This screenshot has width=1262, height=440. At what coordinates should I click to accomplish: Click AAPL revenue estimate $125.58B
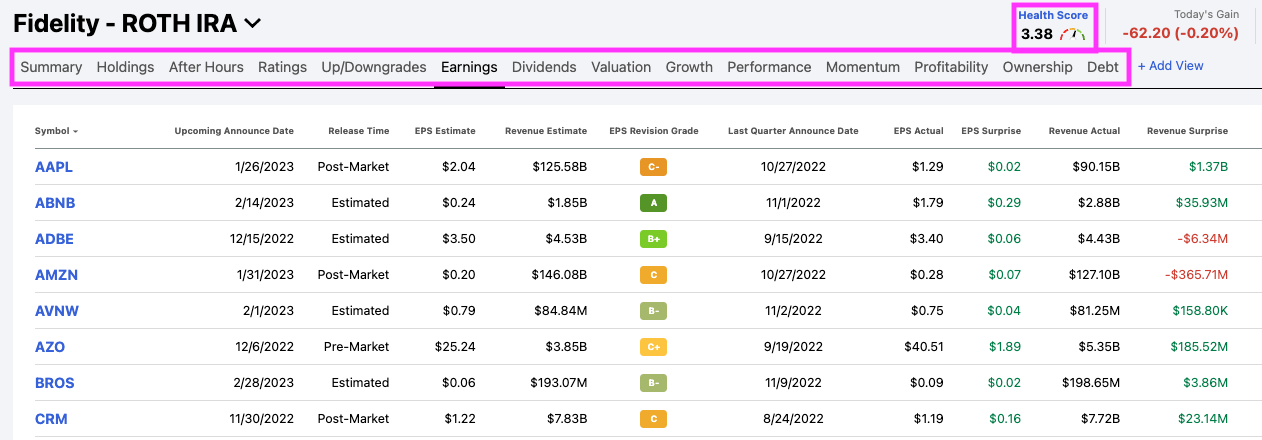(x=559, y=167)
